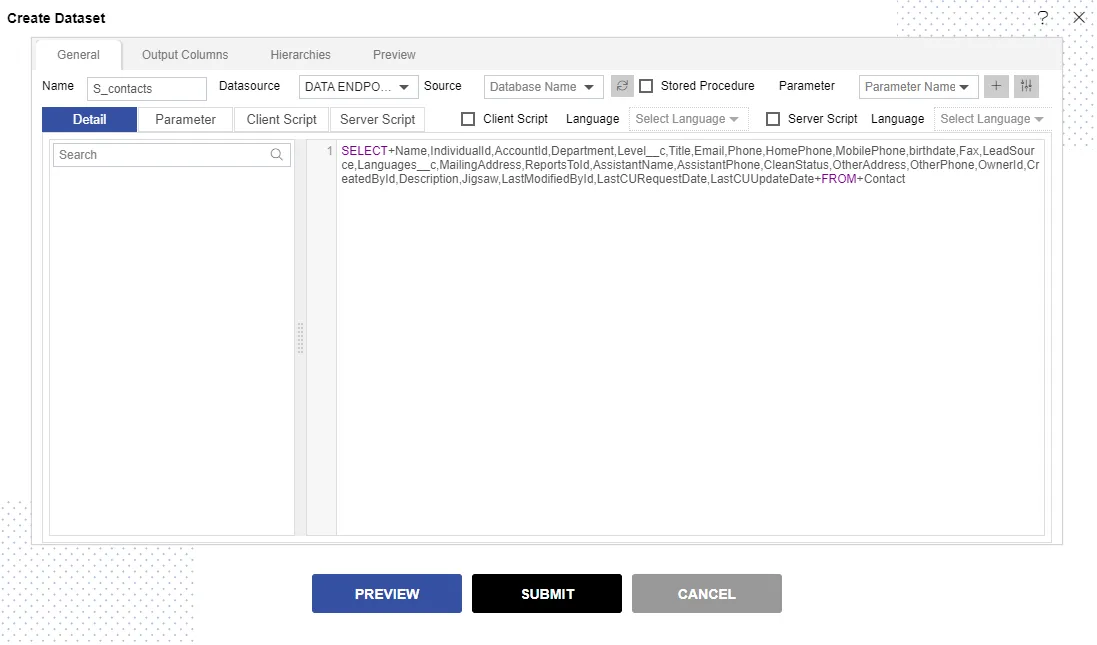This screenshot has height=645, width=1097.
Task: Click the FROM keyword in query
Action: 839,178
